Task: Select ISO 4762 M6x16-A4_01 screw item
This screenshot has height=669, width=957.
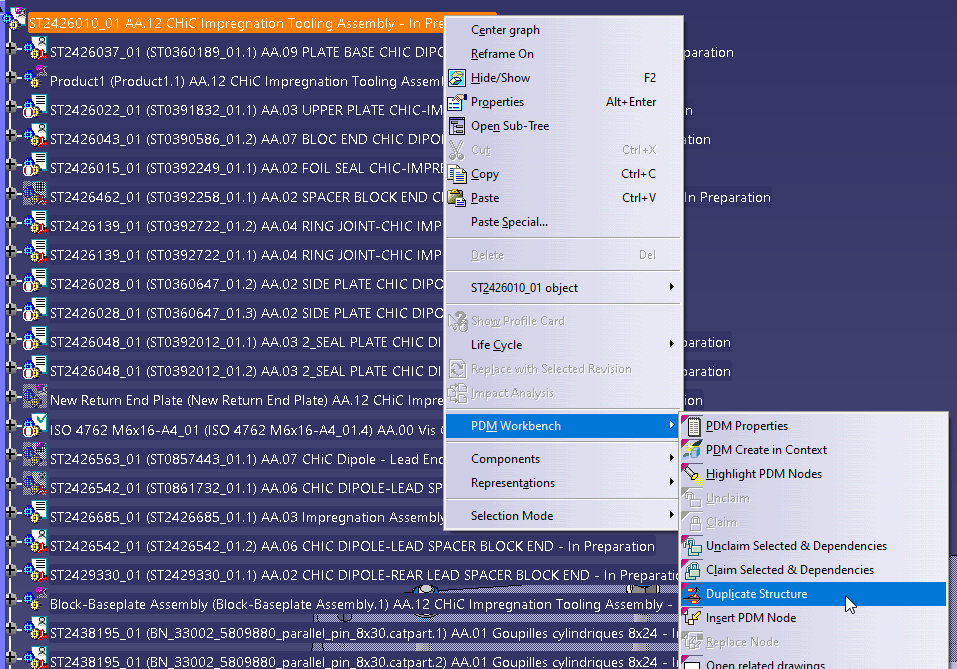Action: click(240, 428)
